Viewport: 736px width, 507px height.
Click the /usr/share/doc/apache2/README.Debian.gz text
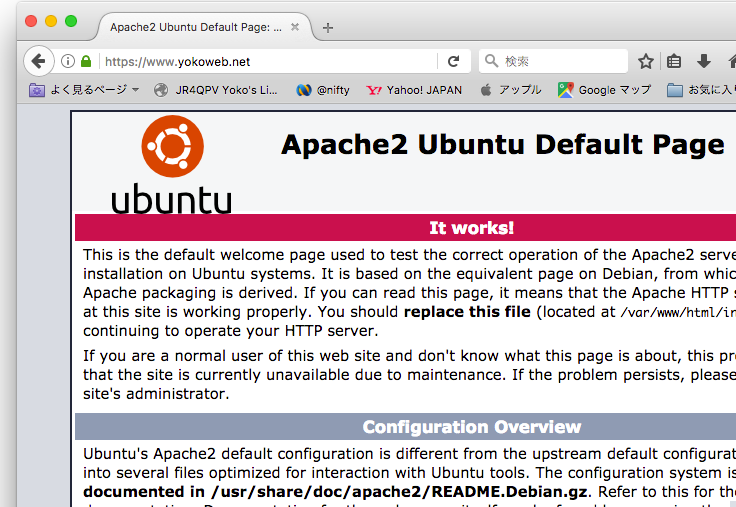[x=399, y=492]
